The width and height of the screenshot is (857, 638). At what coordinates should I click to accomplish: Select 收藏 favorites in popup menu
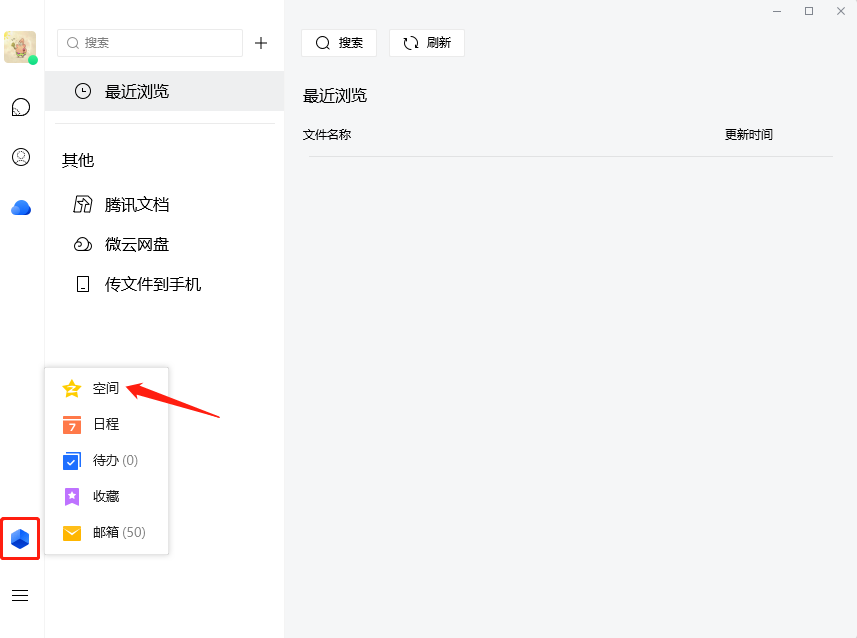tap(105, 496)
